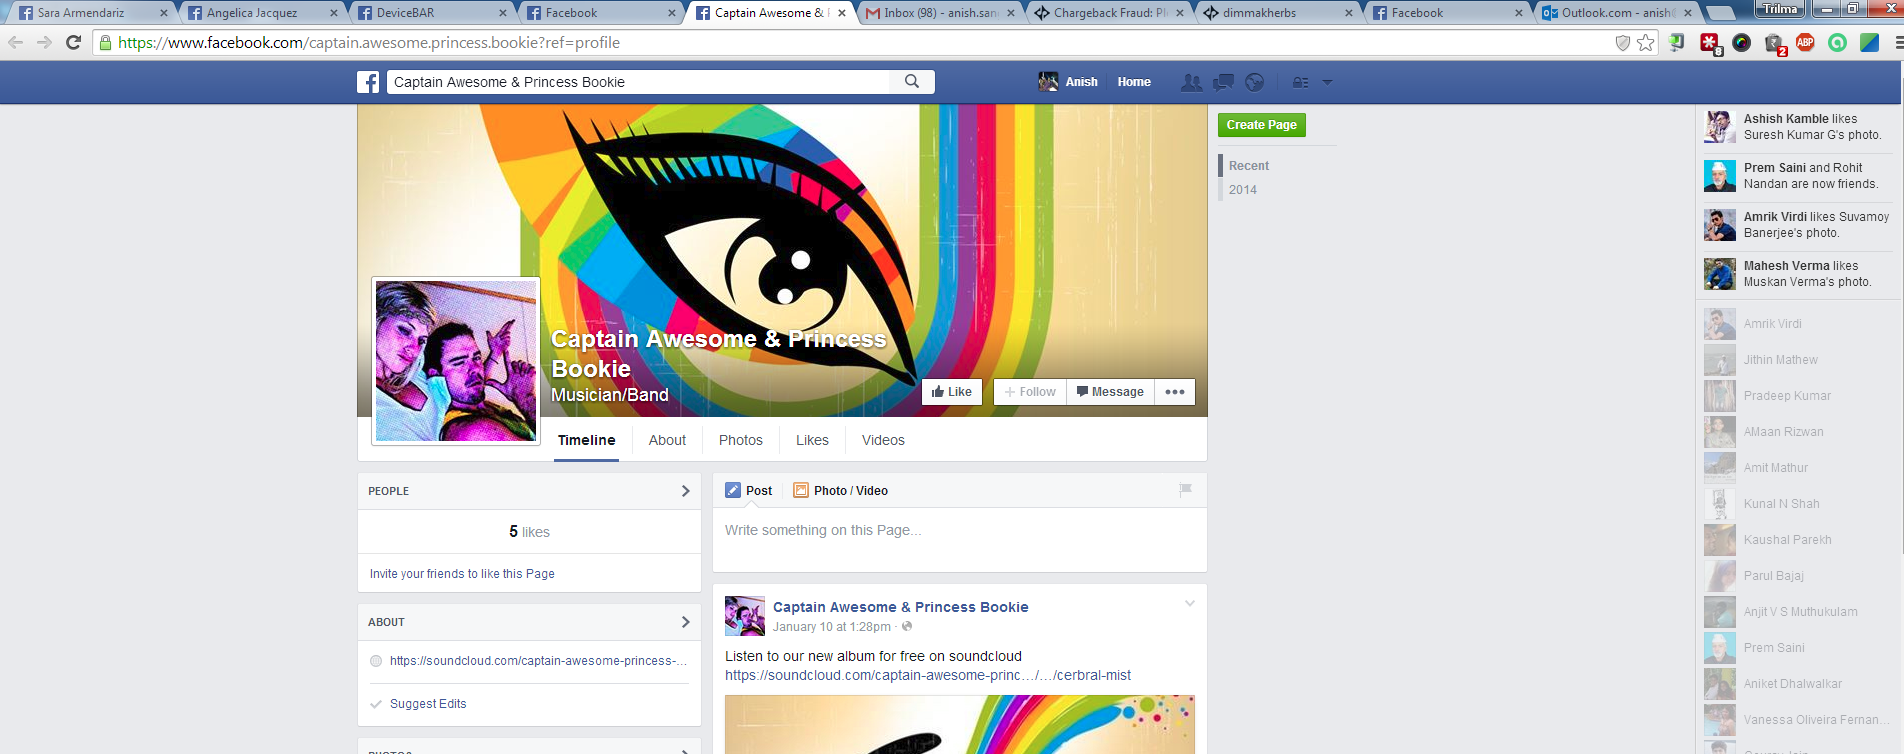Click the Follow button

[1030, 392]
